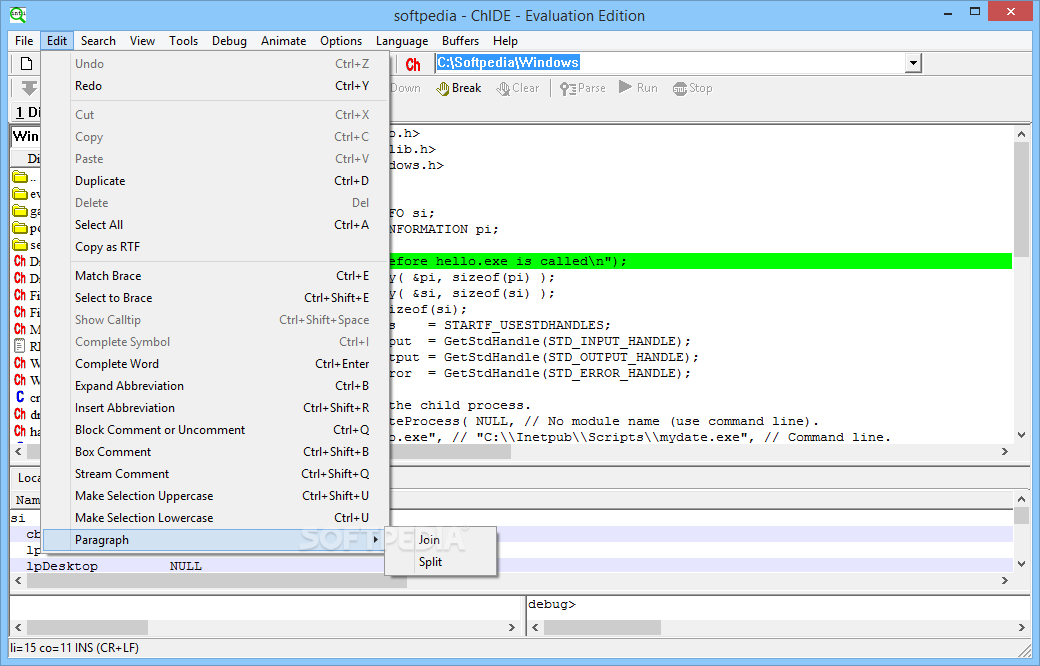Select the text document icon in file list

click(x=20, y=346)
